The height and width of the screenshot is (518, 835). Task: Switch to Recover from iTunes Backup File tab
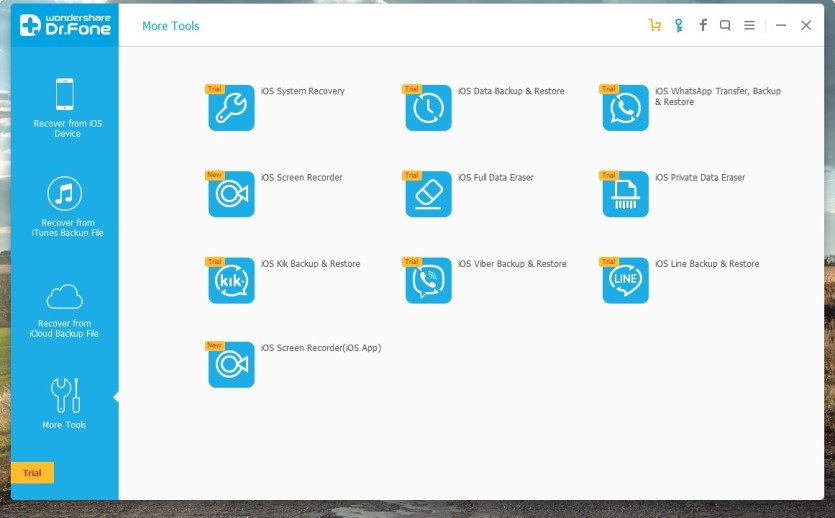pyautogui.click(x=65, y=208)
